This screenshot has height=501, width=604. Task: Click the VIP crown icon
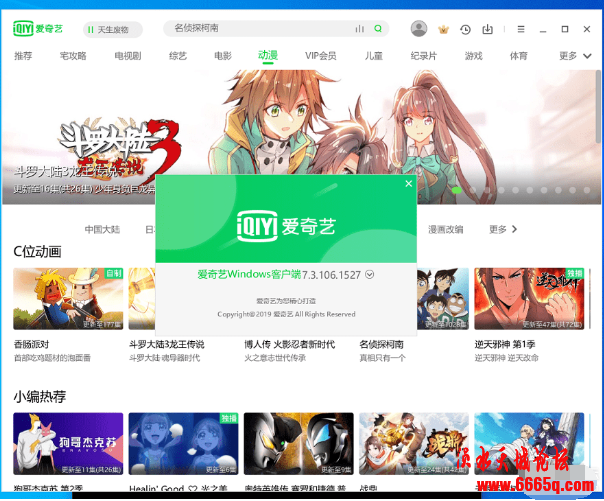(x=443, y=29)
